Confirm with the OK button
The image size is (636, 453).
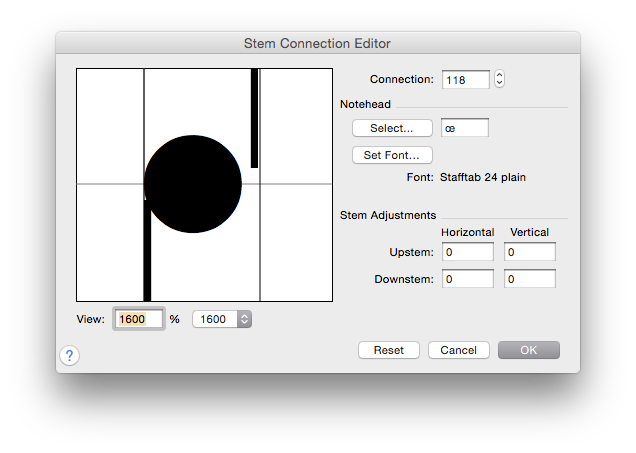(x=529, y=350)
